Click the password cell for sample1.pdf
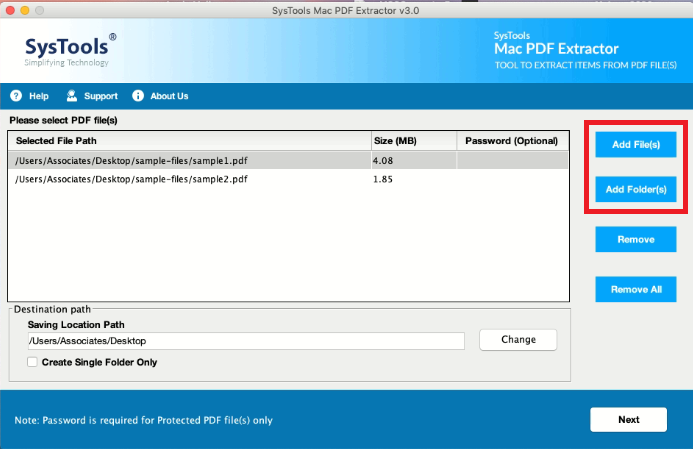The image size is (693, 449). [513, 160]
